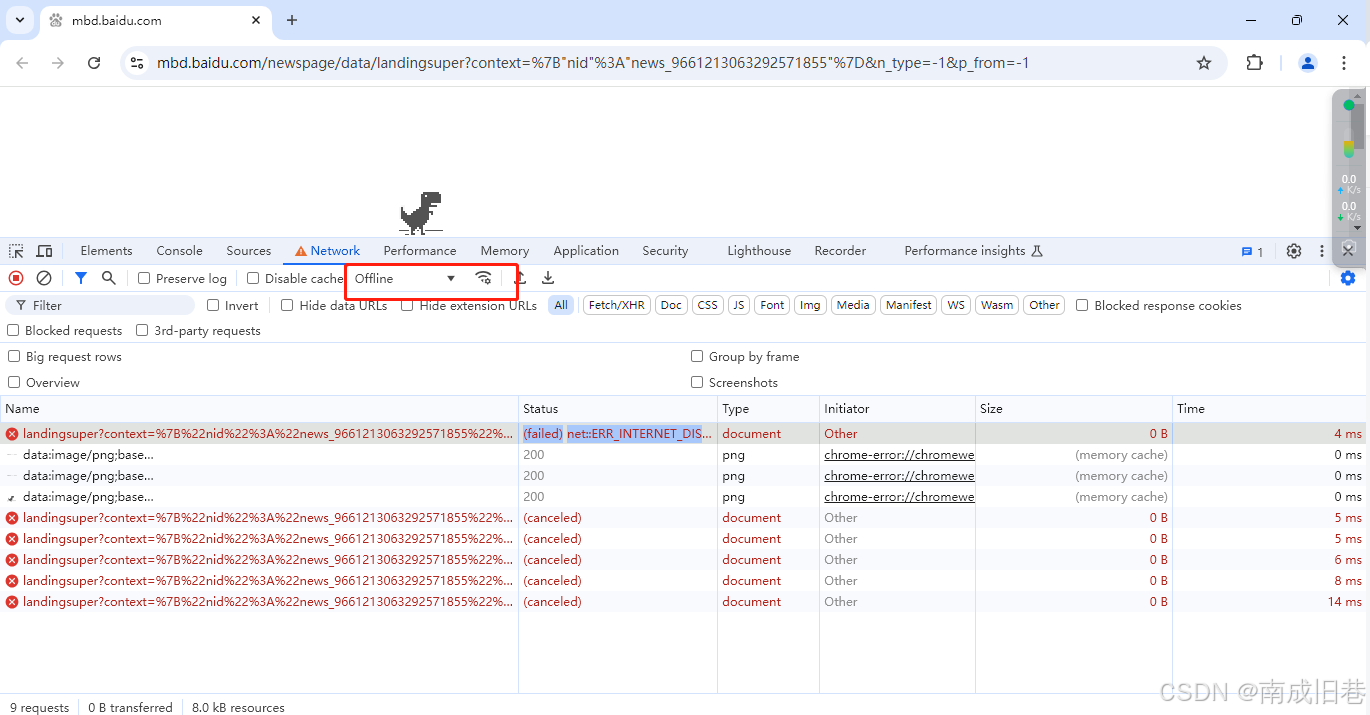1370x715 pixels.
Task: Click the record network log button
Action: coord(14,278)
